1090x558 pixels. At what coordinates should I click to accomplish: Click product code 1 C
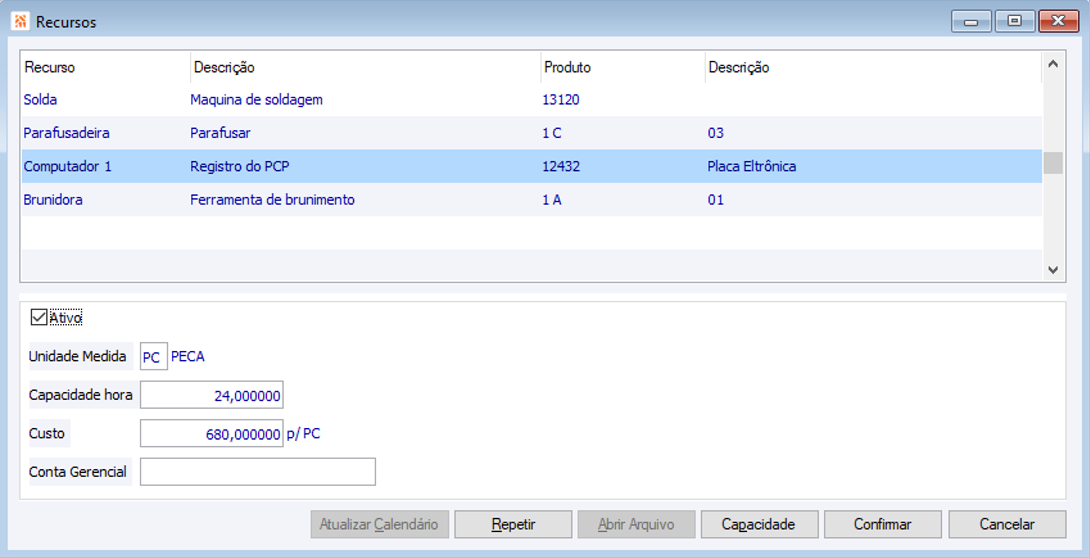(552, 133)
